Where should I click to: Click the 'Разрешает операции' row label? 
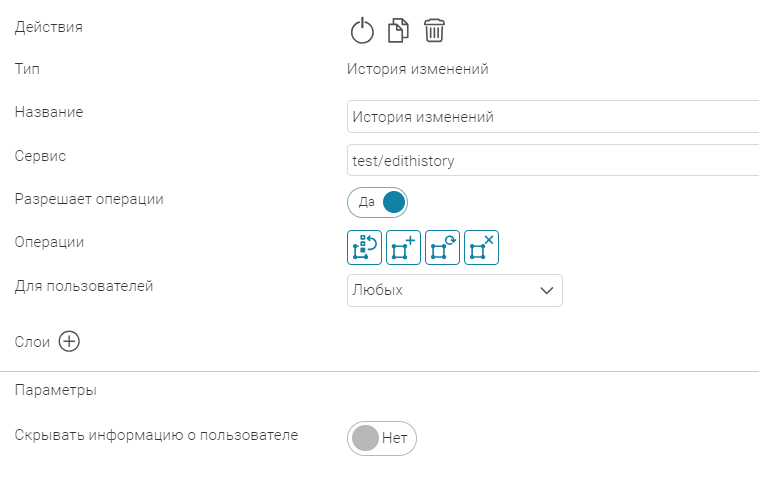89,199
